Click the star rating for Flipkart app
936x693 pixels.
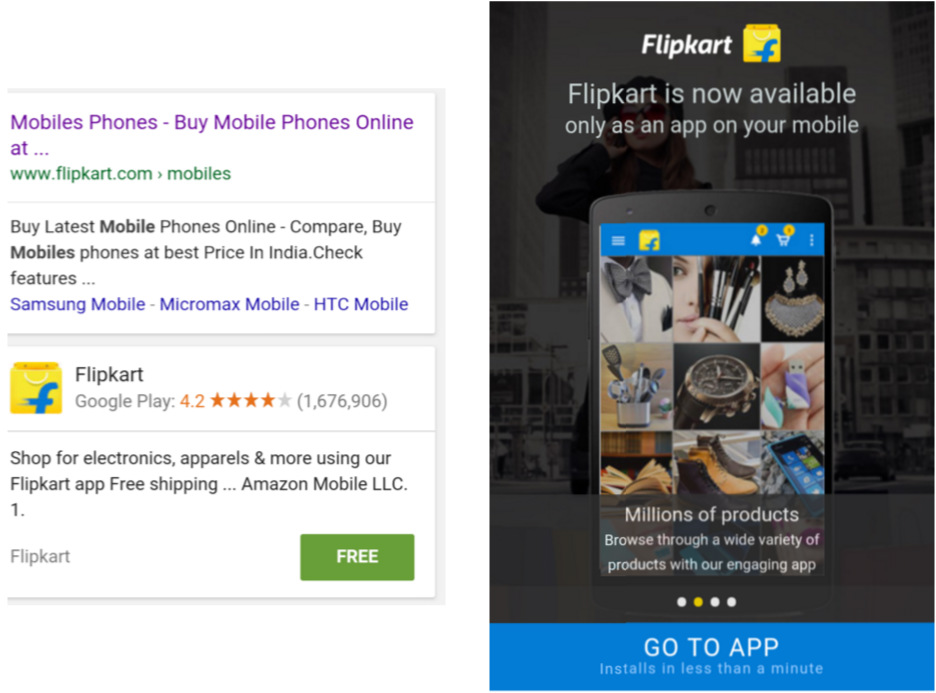point(250,401)
